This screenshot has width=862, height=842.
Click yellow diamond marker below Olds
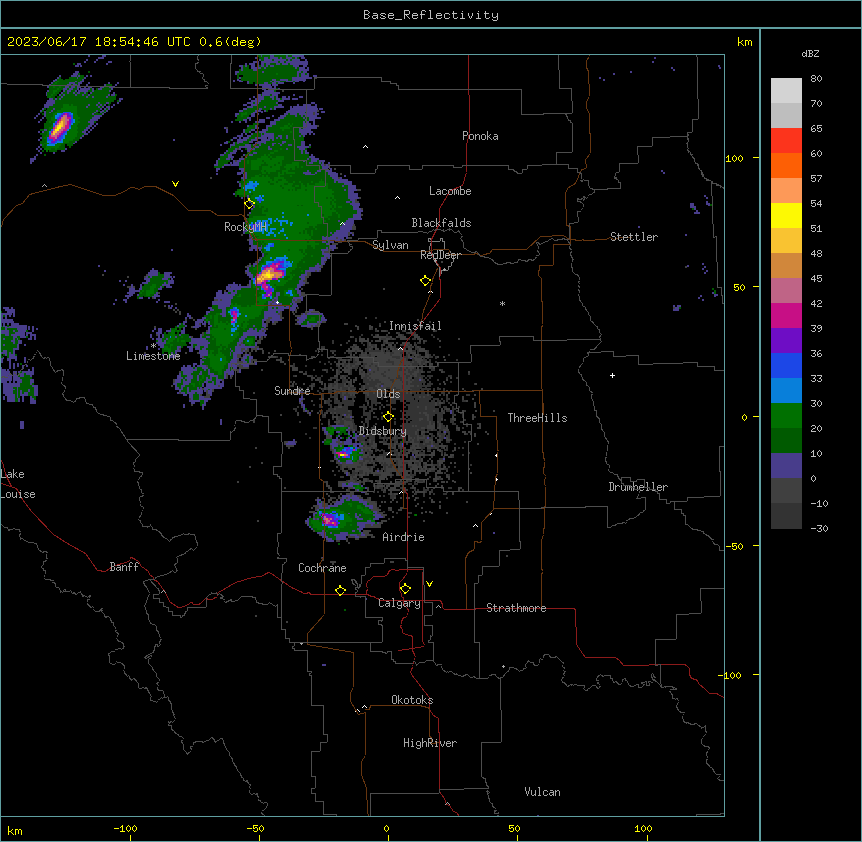tap(388, 417)
